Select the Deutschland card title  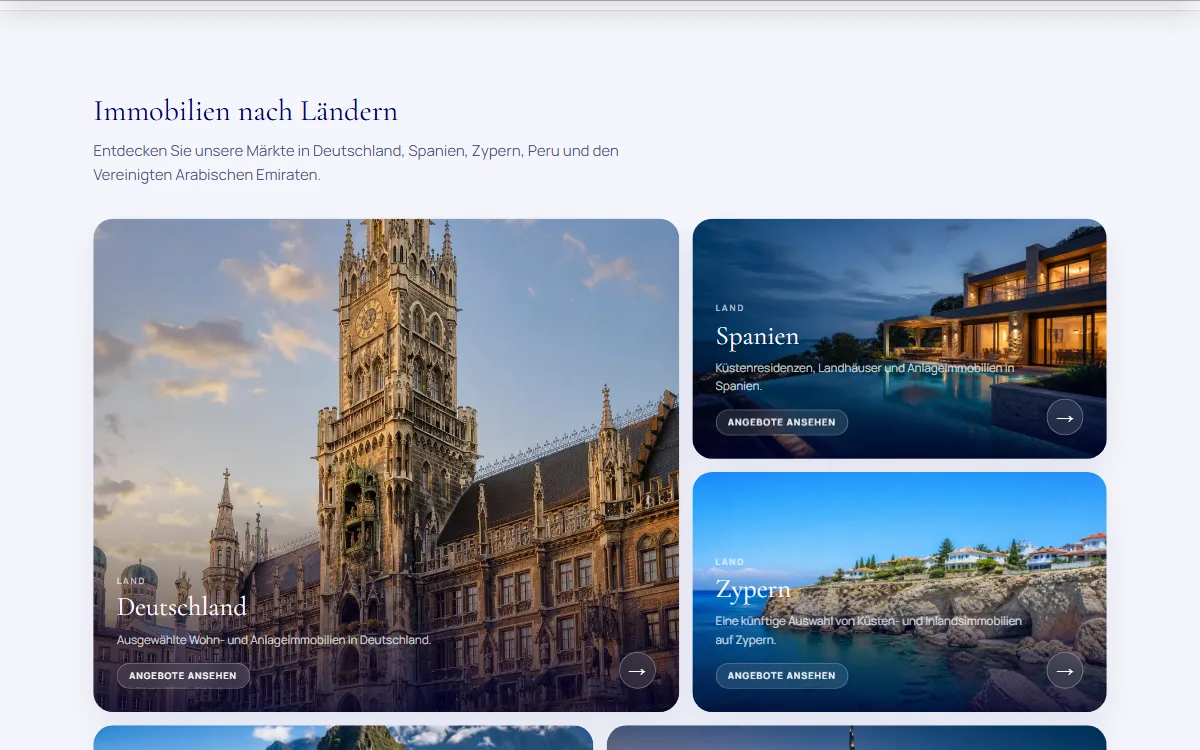182,607
